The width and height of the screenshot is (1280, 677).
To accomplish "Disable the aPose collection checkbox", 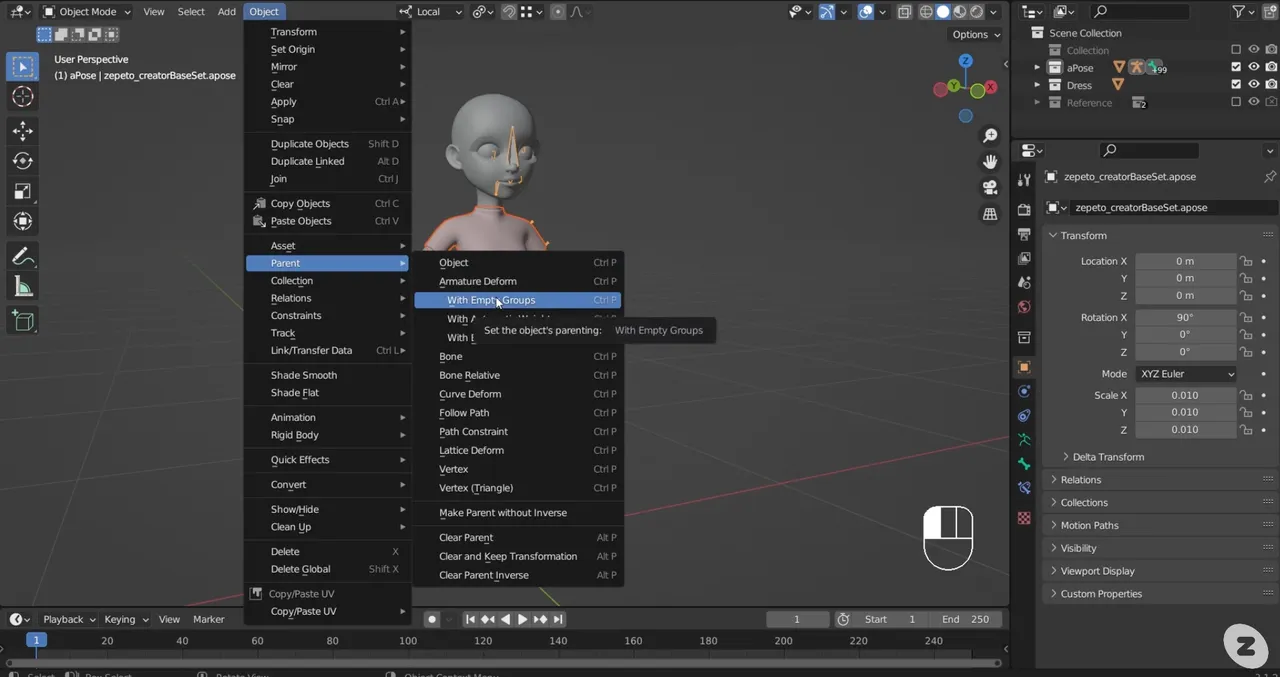I will pos(1236,67).
